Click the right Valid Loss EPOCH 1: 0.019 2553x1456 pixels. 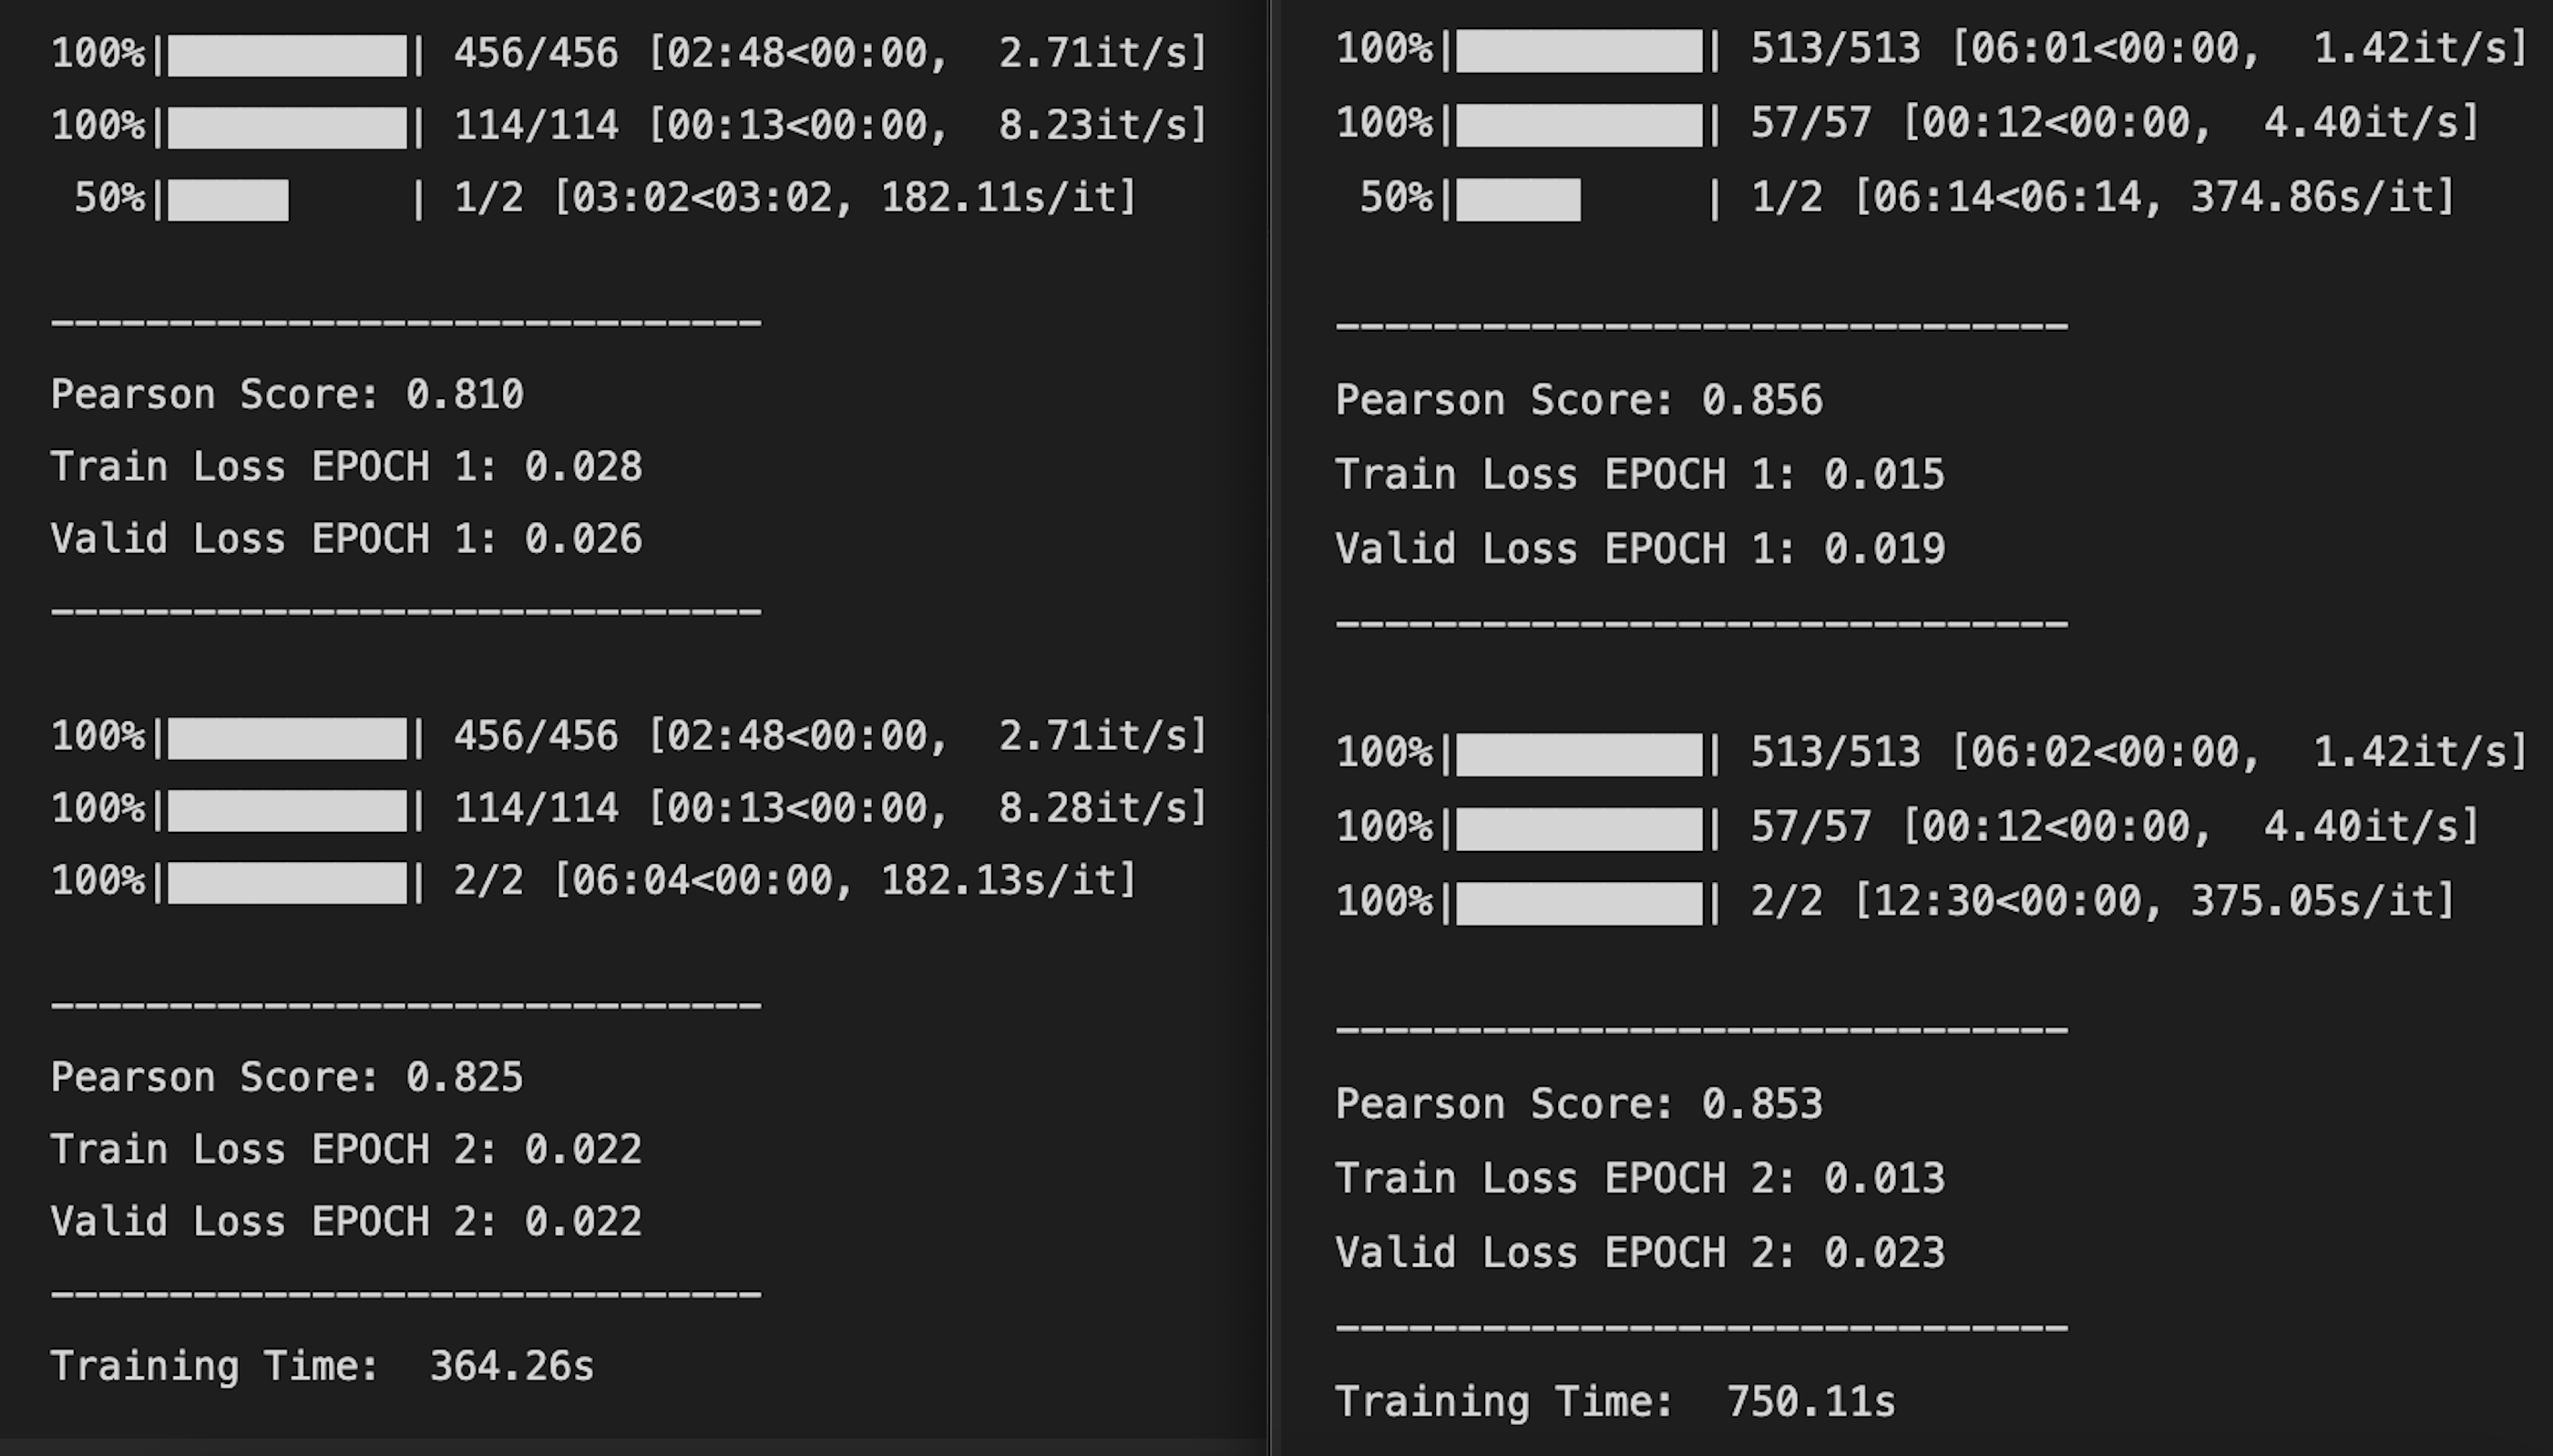click(1640, 548)
